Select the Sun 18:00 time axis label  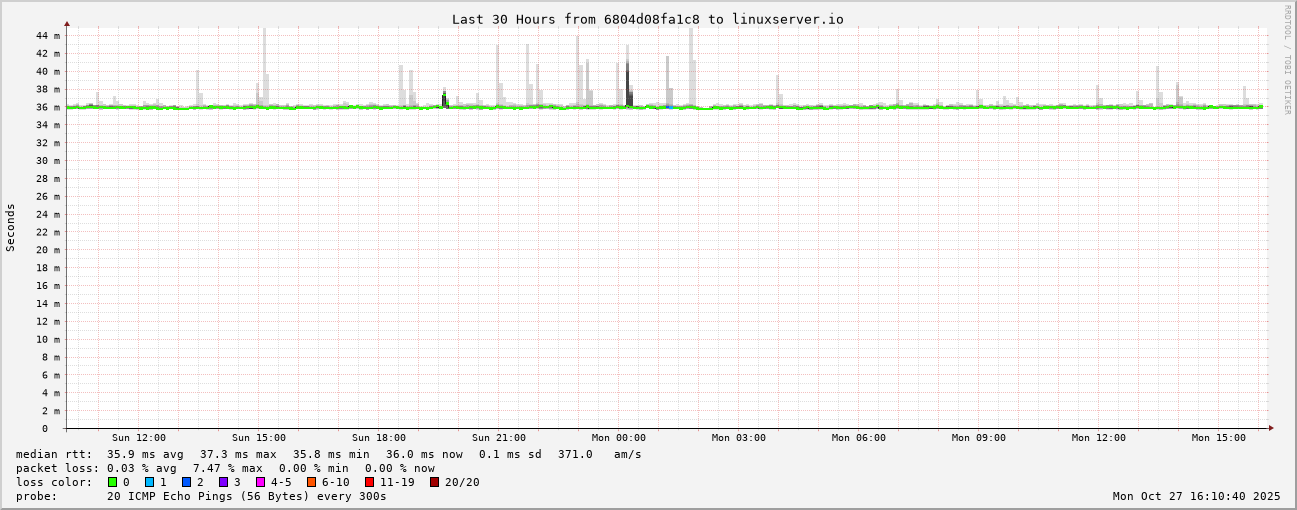(x=379, y=438)
